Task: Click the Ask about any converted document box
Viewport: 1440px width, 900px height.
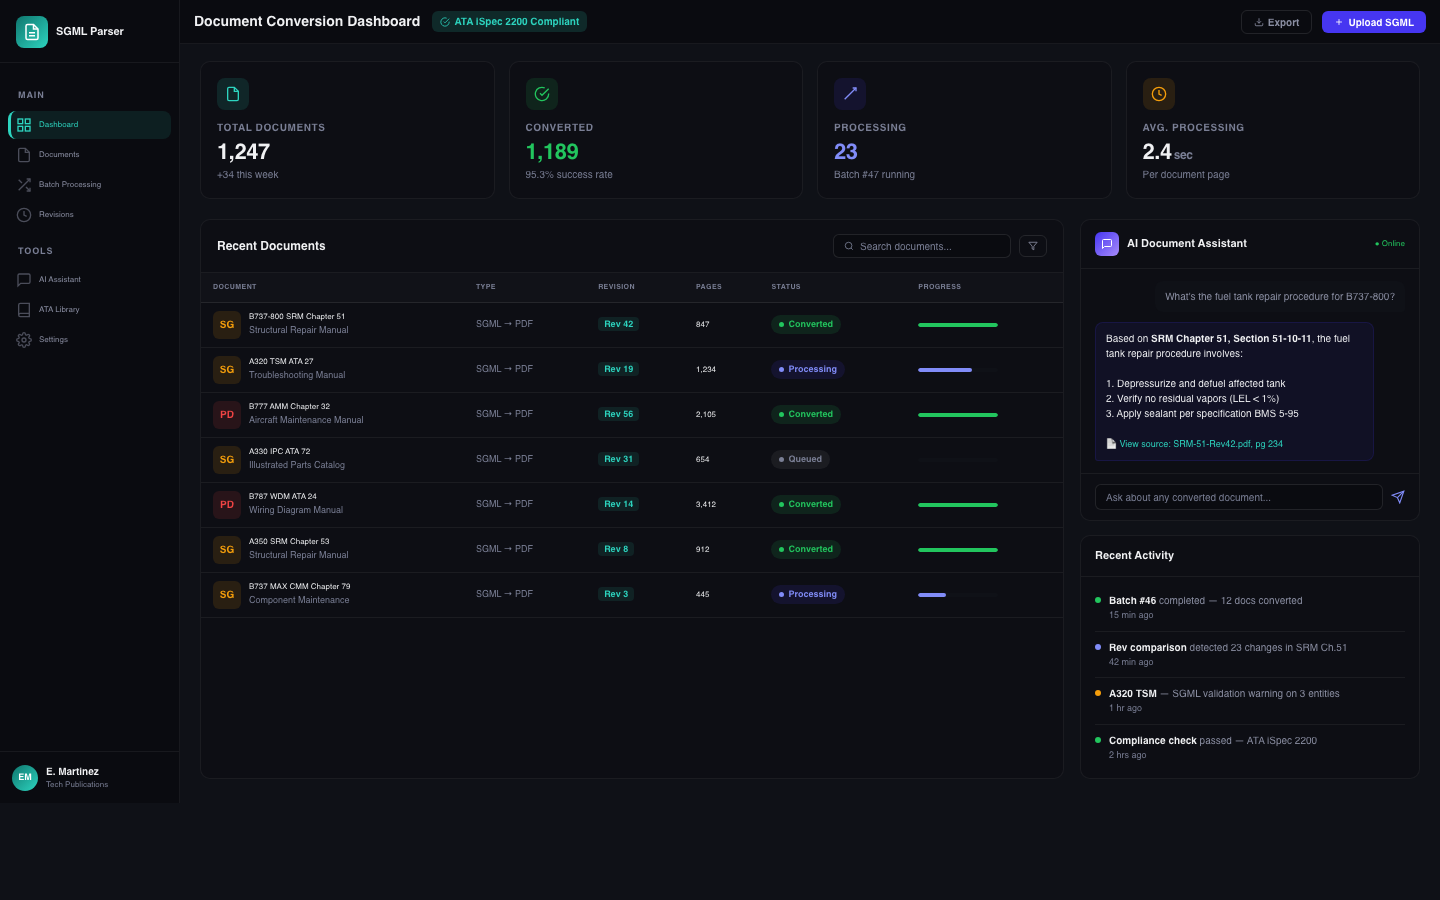Action: tap(1238, 497)
